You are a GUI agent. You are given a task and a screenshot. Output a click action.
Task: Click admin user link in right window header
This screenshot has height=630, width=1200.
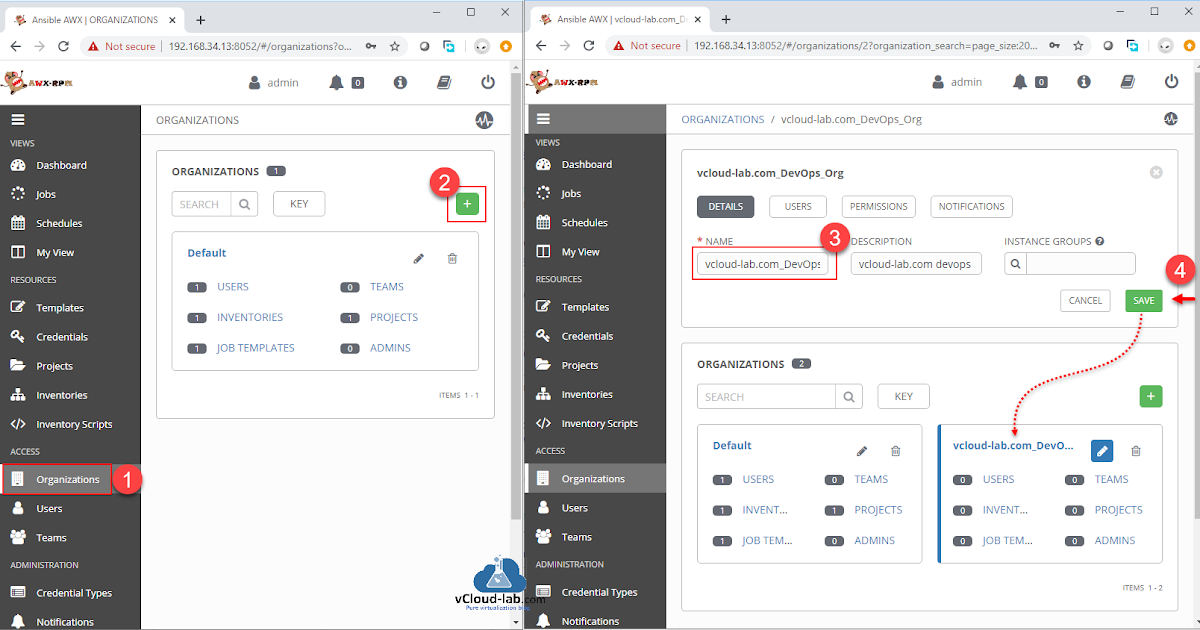tap(957, 82)
